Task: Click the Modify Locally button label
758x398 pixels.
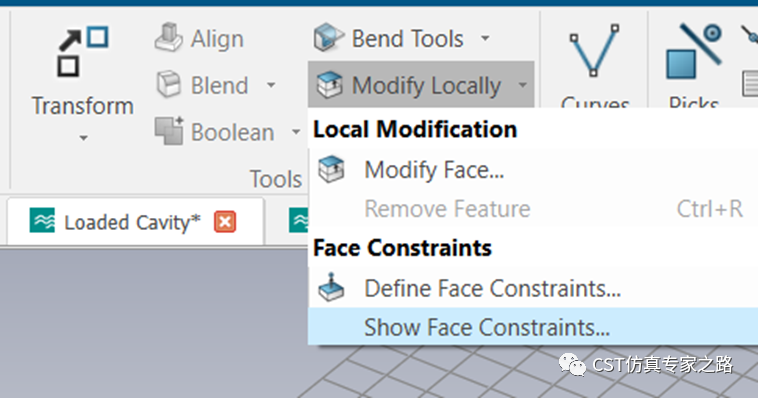Action: [x=426, y=86]
